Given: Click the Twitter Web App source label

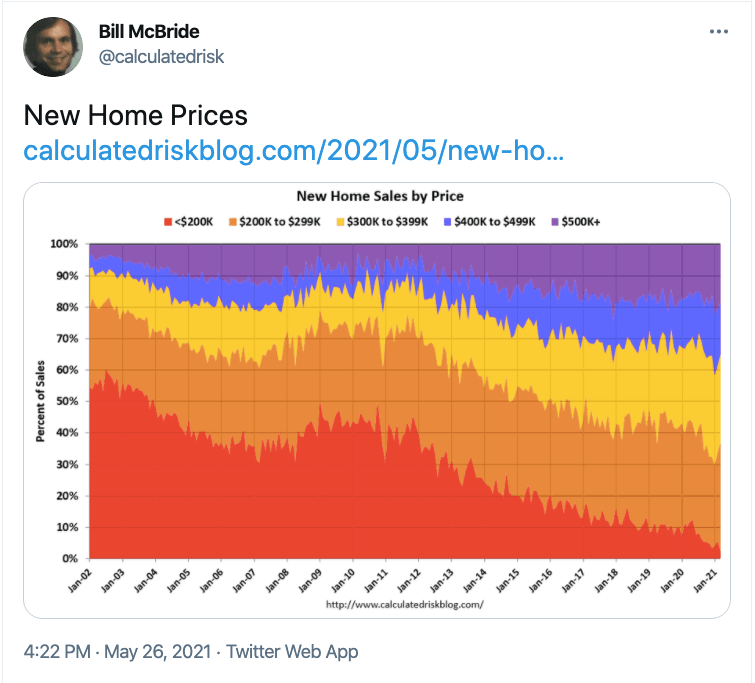Looking at the screenshot, I should click(292, 652).
